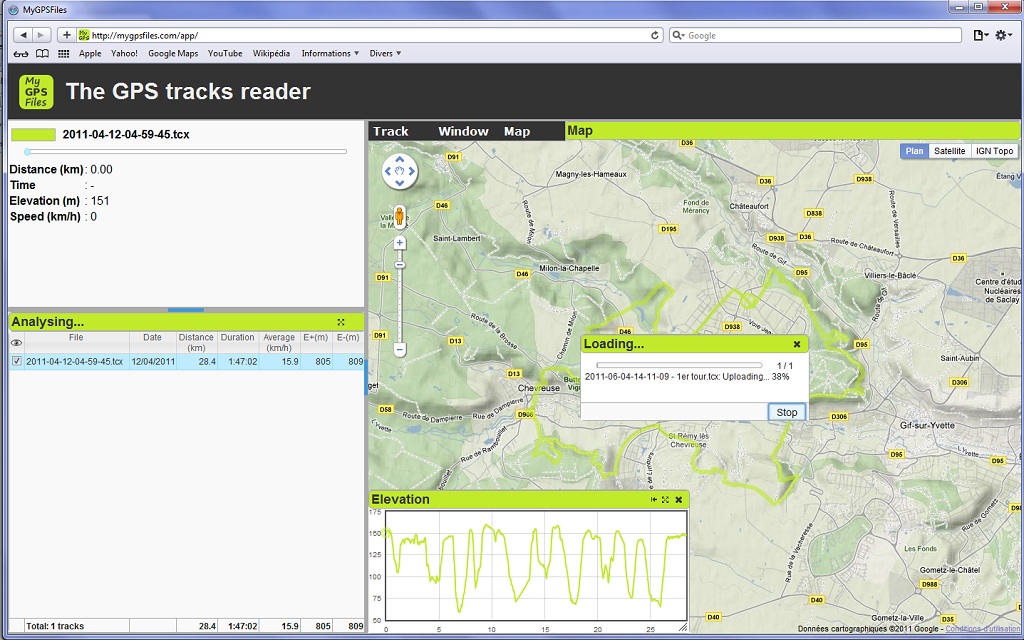This screenshot has height=640, width=1024.
Task: Open the Divers bookmarks dropdown
Action: [x=385, y=54]
